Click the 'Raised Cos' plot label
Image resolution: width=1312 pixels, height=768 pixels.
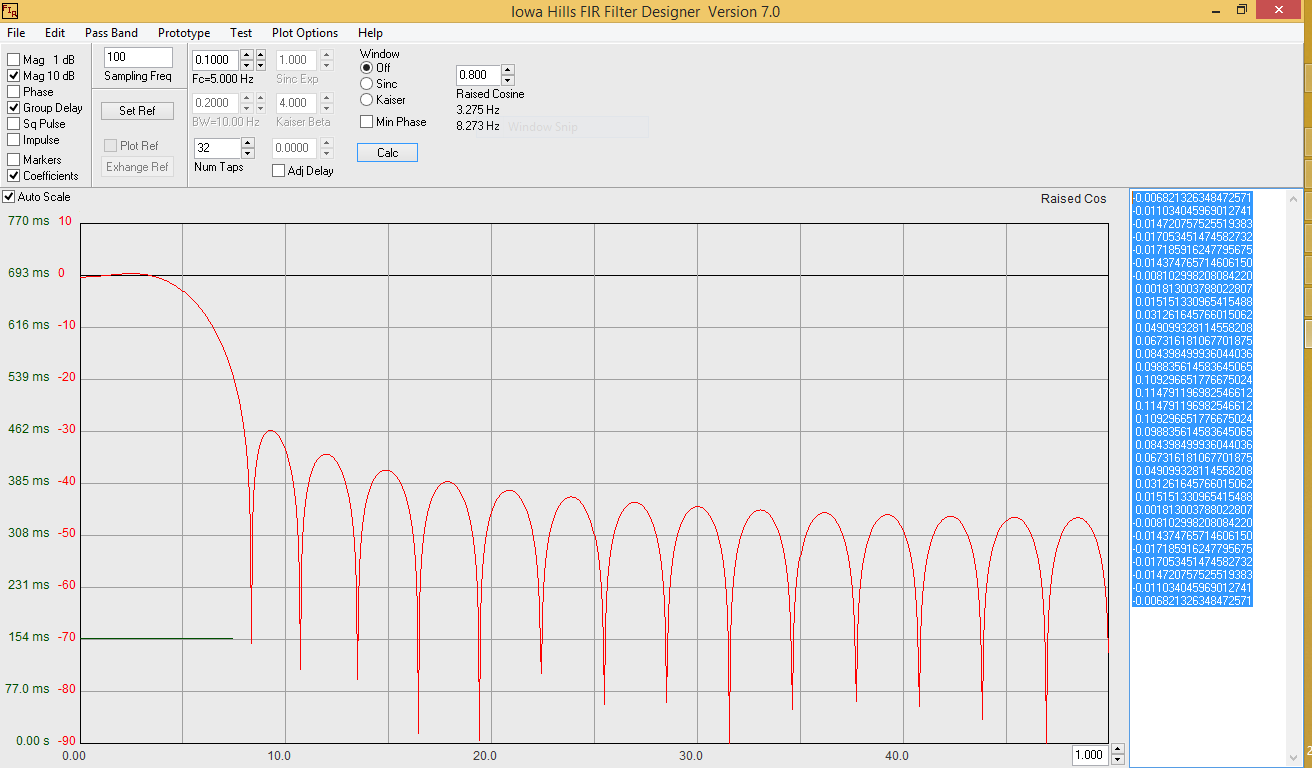click(1074, 199)
